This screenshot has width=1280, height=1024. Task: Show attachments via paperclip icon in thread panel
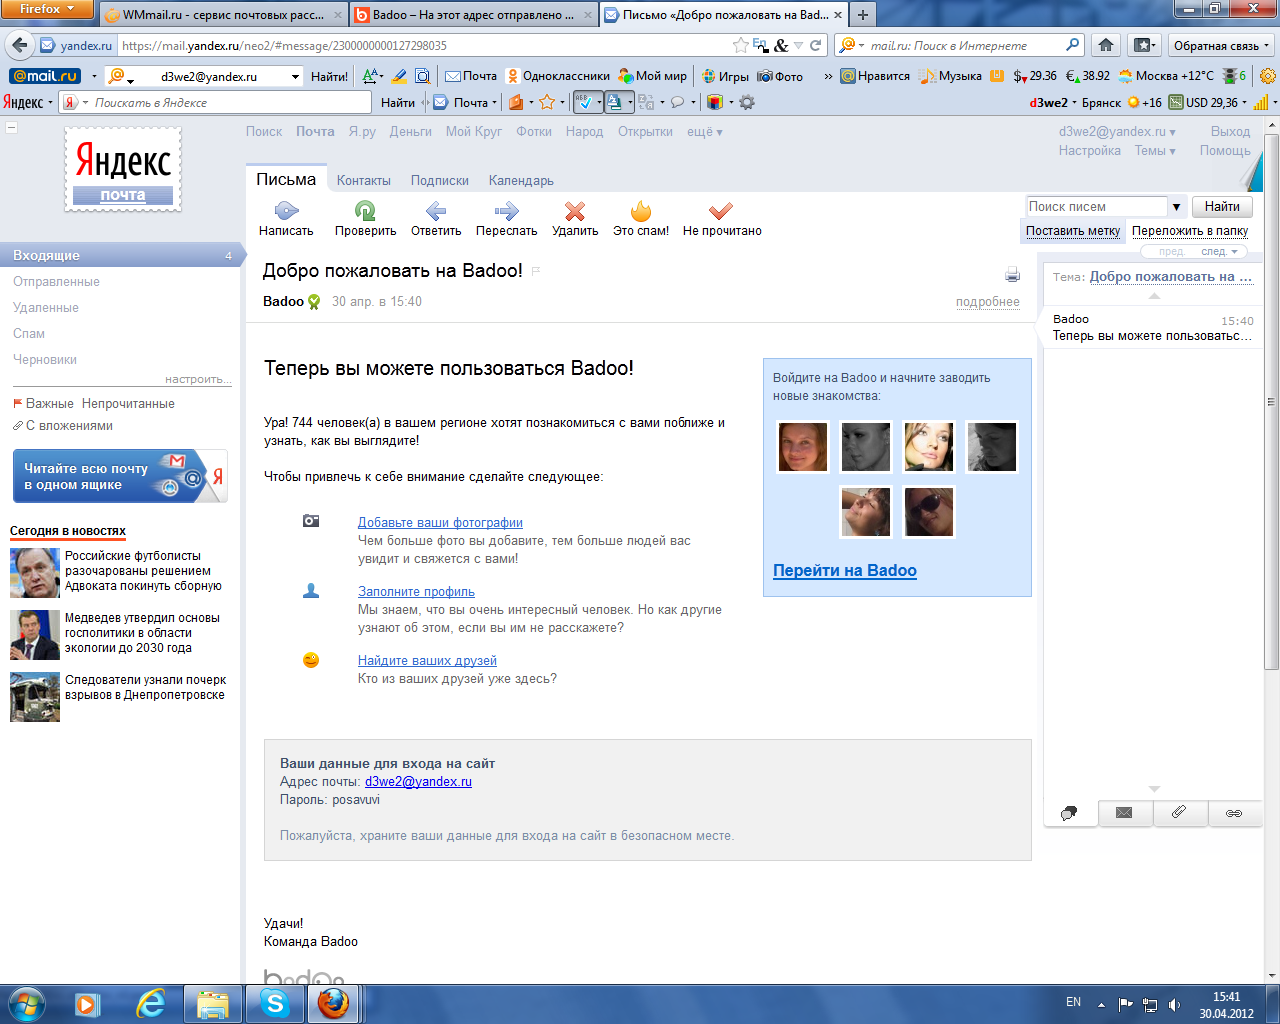pyautogui.click(x=1179, y=813)
